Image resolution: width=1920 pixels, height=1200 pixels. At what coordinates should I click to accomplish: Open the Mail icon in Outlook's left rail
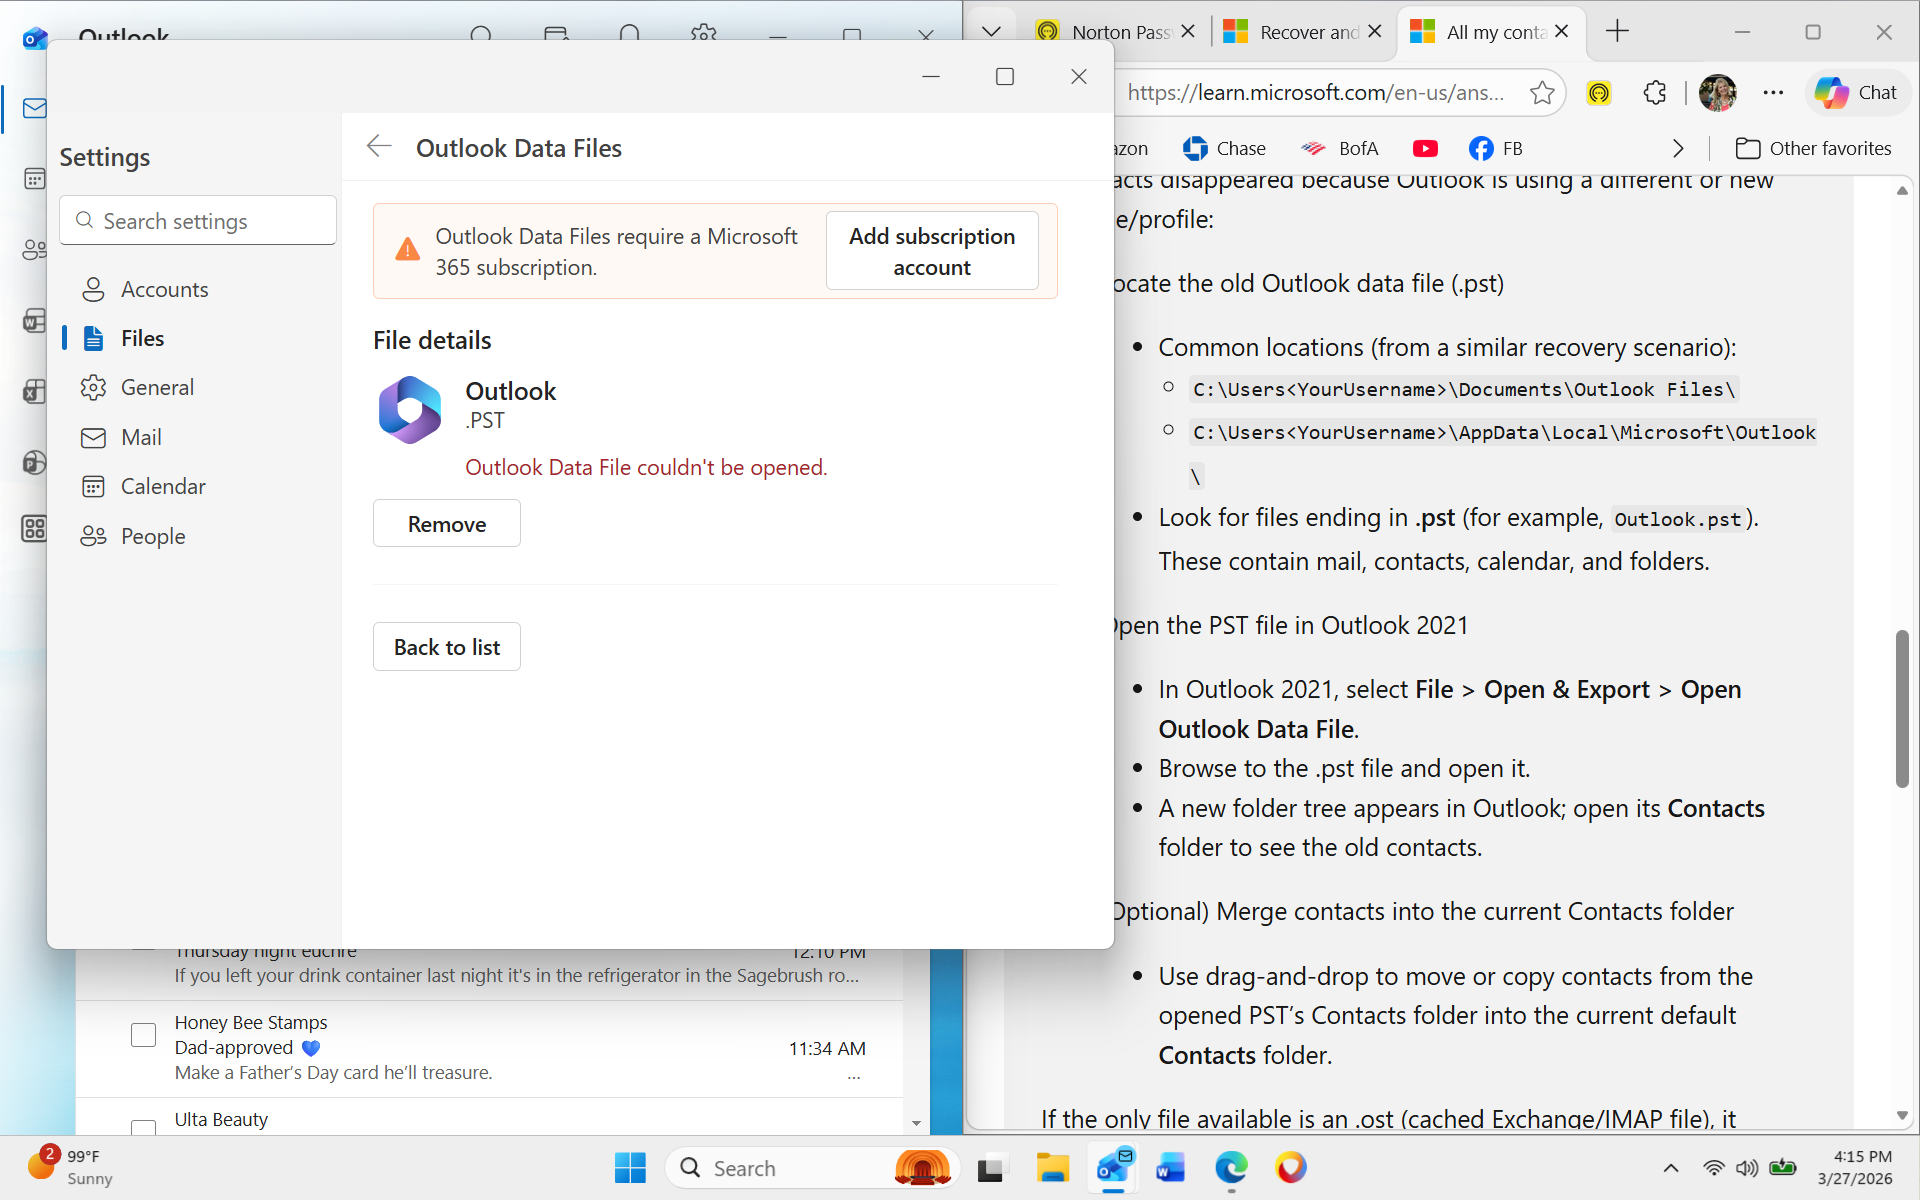pos(34,108)
